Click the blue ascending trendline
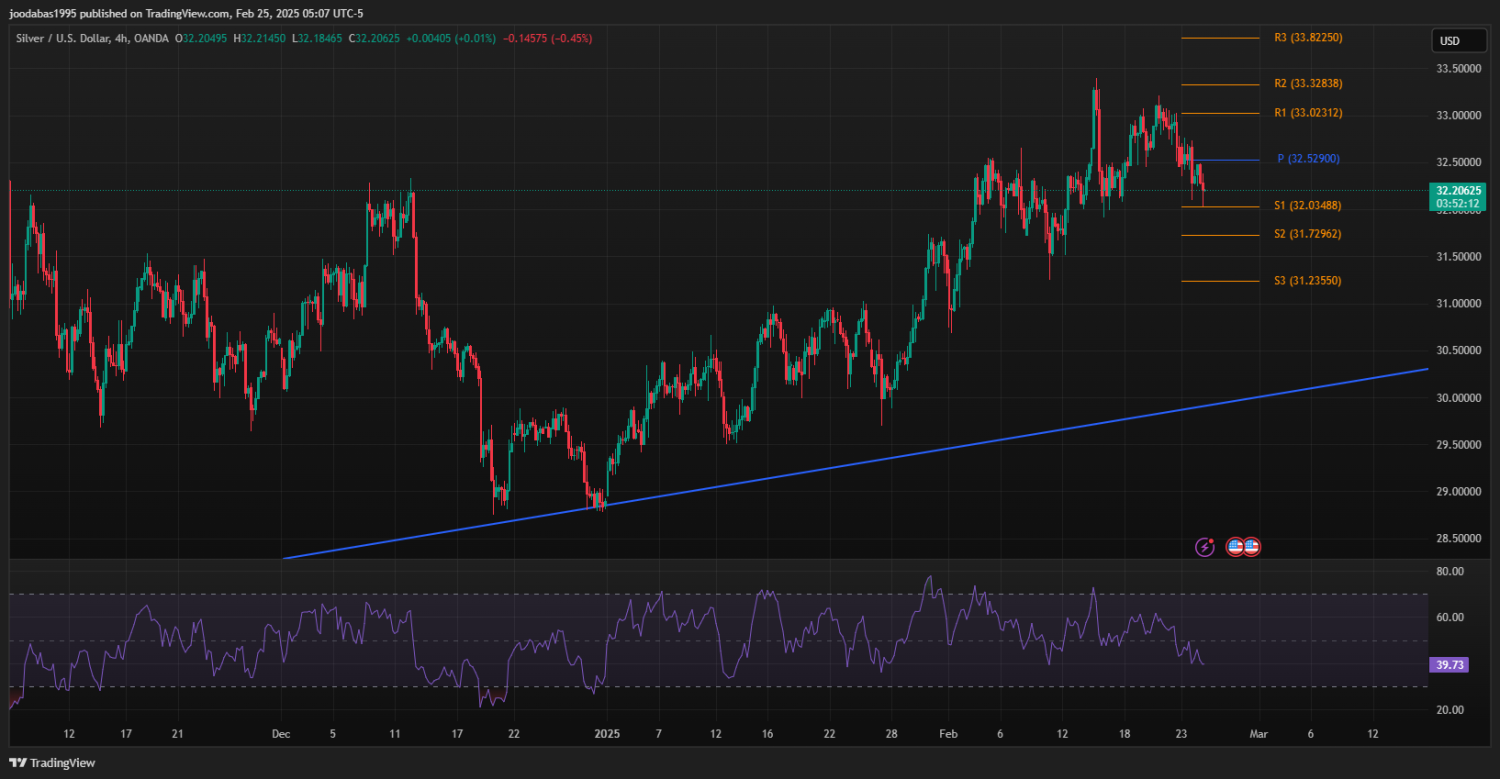 (856, 463)
